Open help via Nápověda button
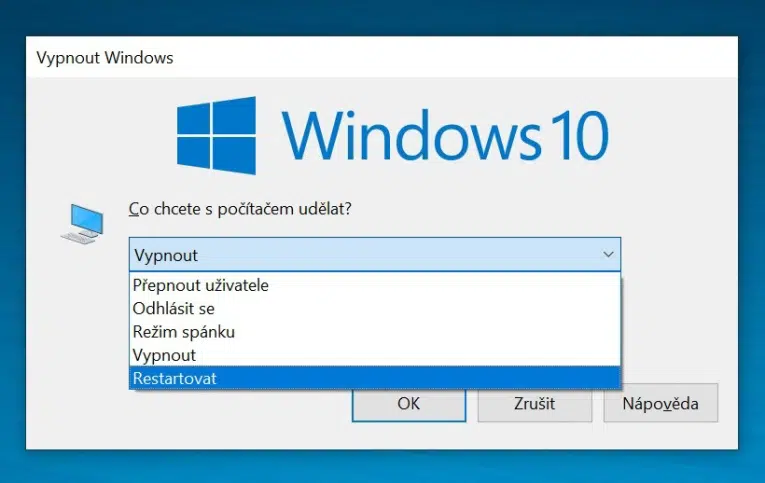Screen dimensions: 765x483 [661, 403]
